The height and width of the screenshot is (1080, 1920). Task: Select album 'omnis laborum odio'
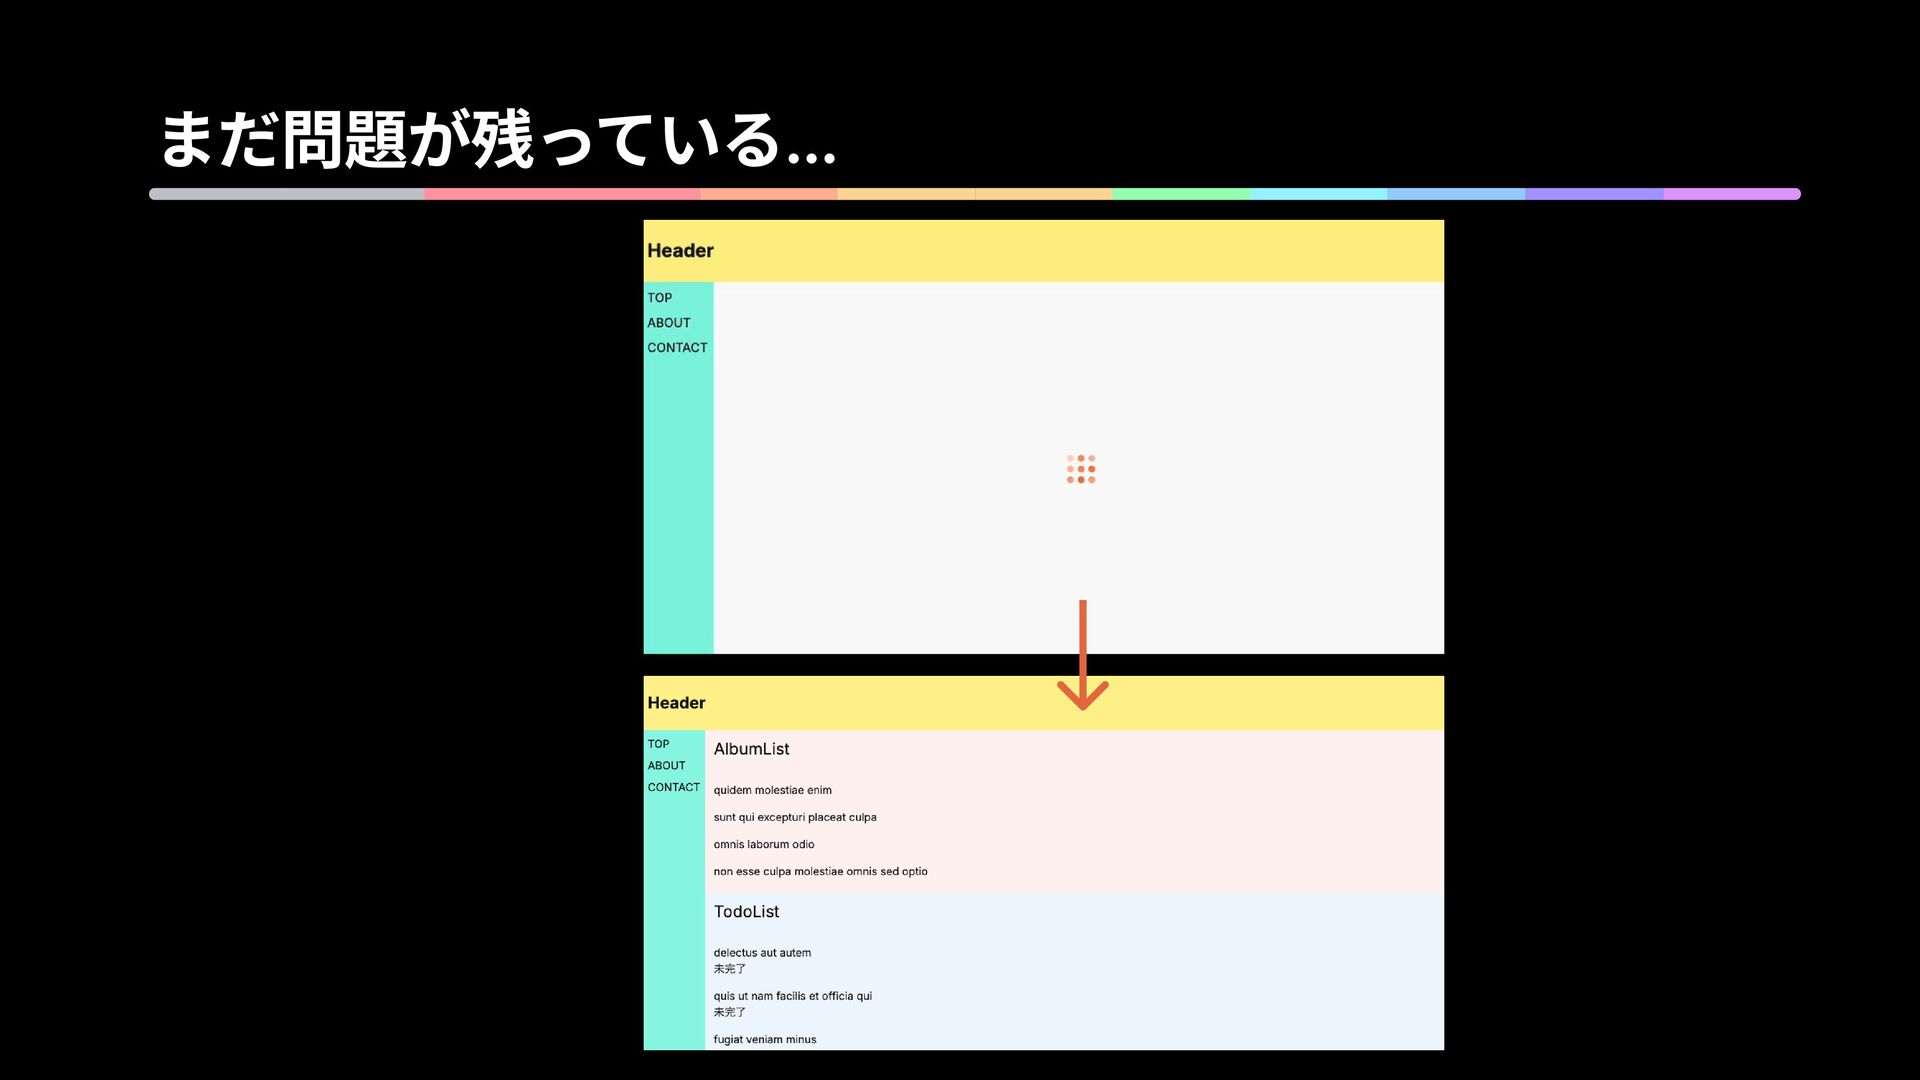coord(764,844)
